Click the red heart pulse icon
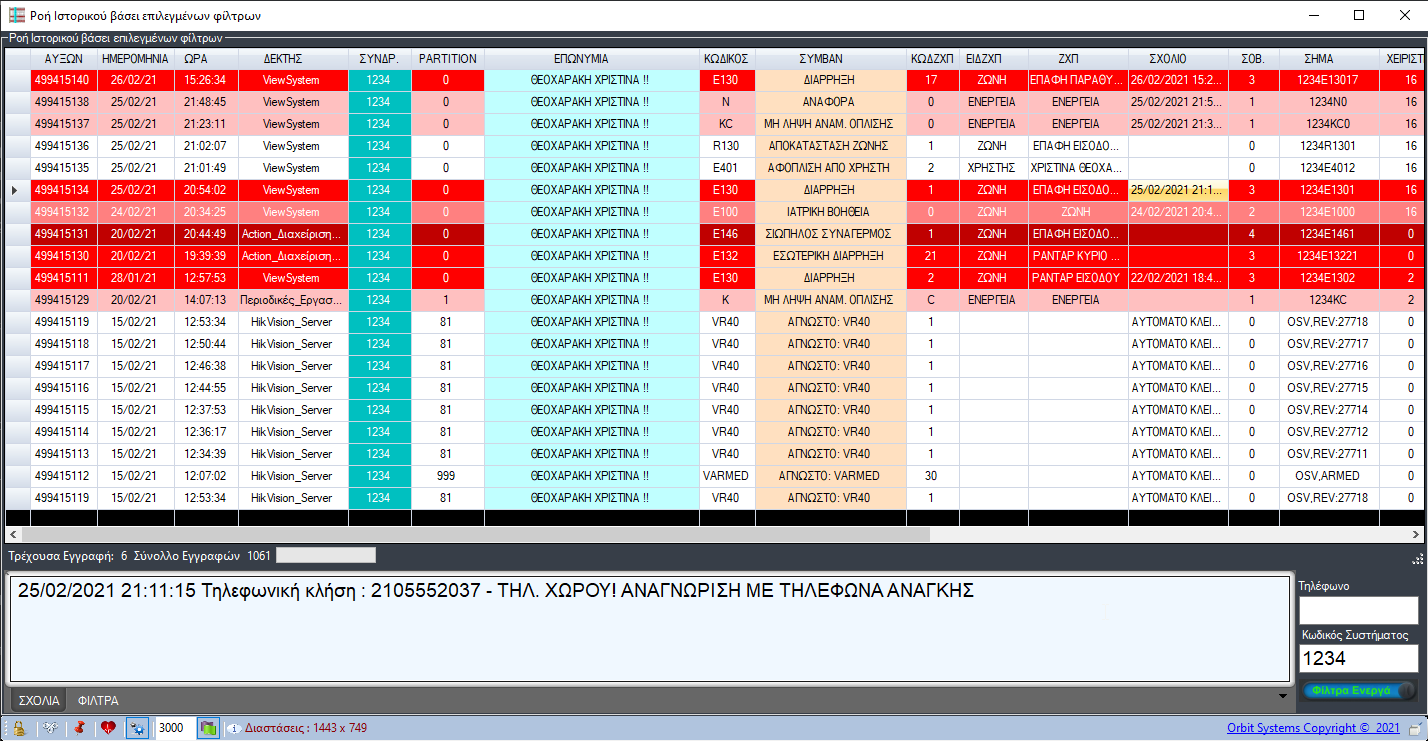 tap(108, 728)
